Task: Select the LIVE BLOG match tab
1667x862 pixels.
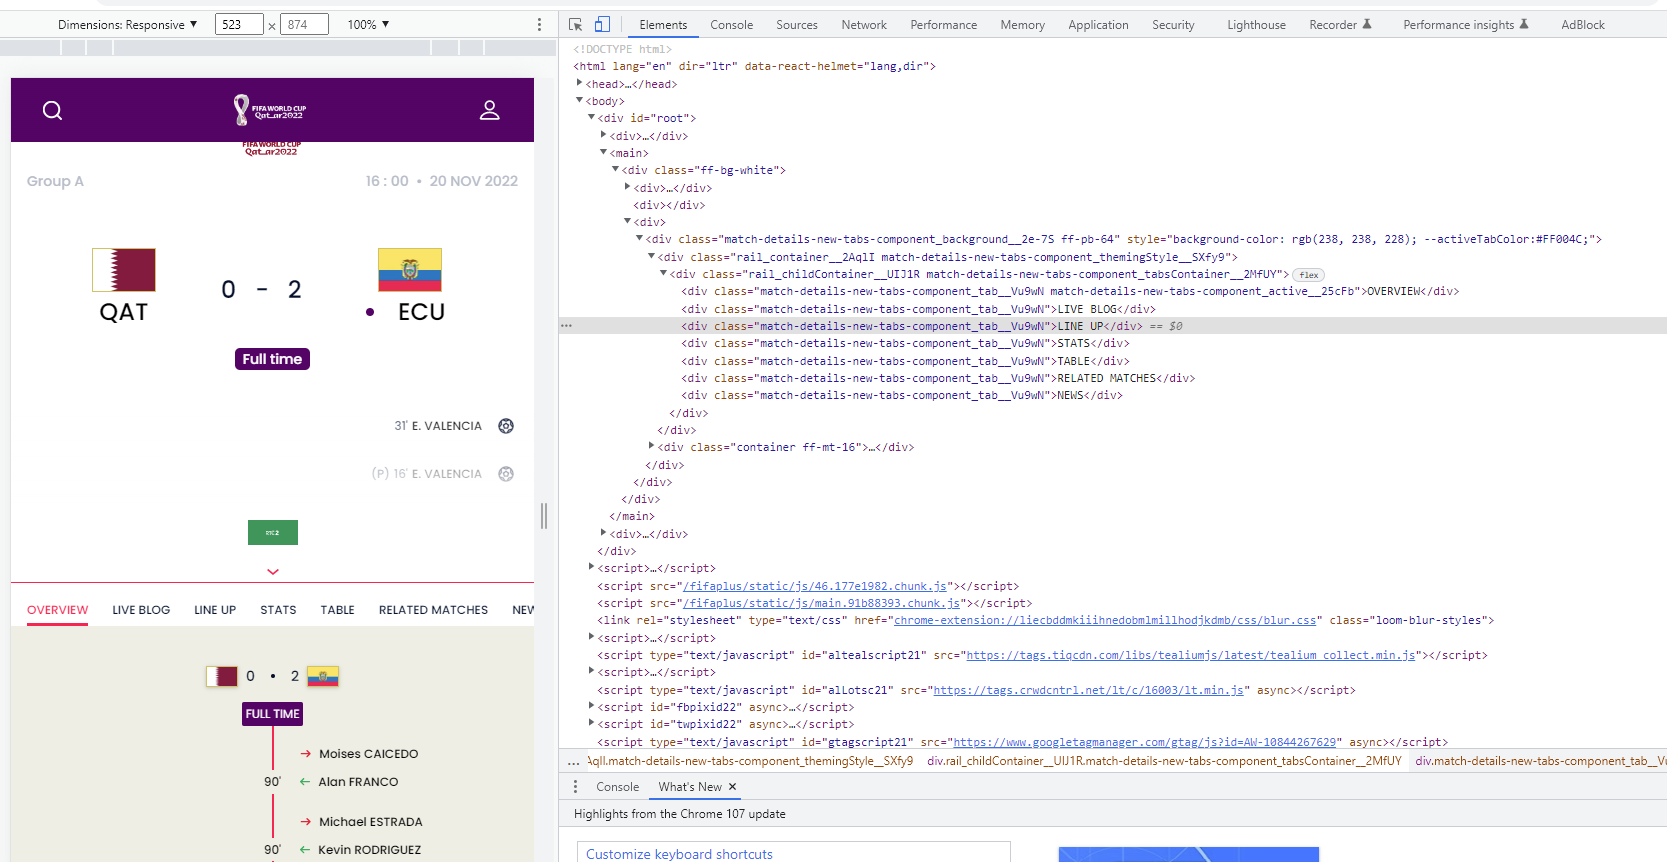Action: point(141,610)
